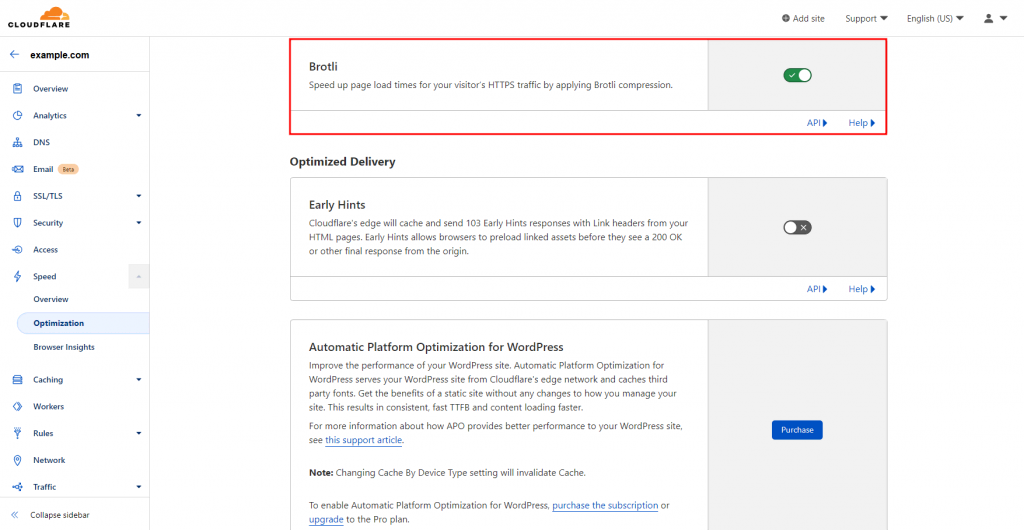Click the Collapse sidebar label

pyautogui.click(x=60, y=515)
